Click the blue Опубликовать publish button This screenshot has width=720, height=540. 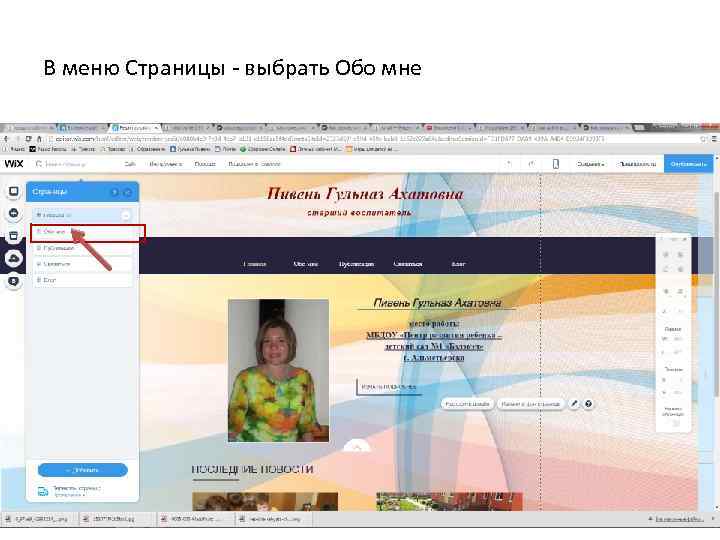688,164
